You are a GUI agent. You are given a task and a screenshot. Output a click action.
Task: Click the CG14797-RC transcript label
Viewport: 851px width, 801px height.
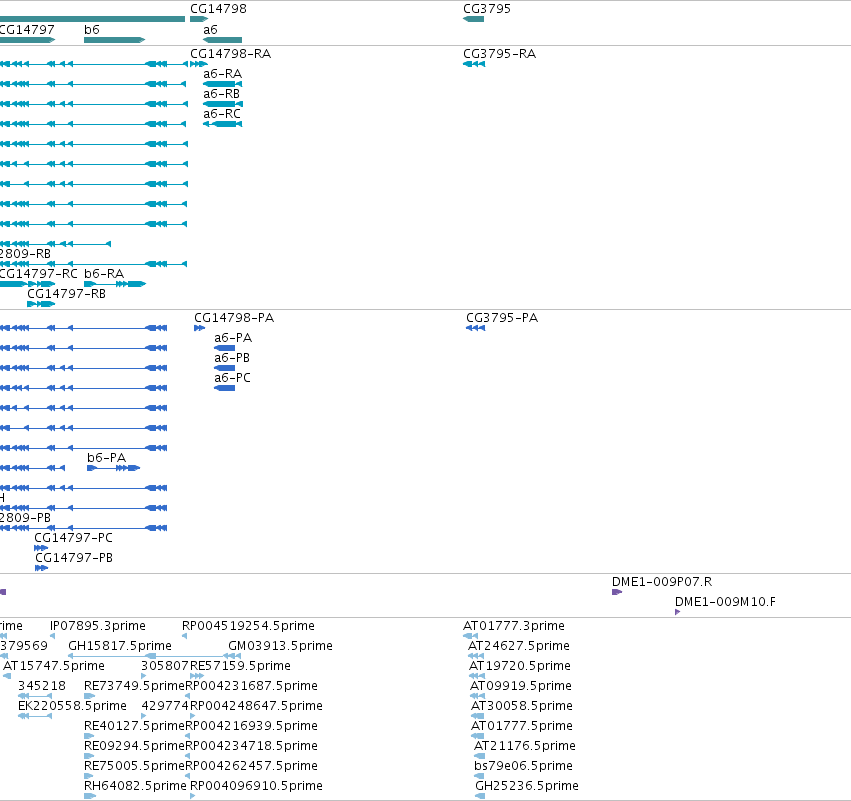pyautogui.click(x=39, y=274)
